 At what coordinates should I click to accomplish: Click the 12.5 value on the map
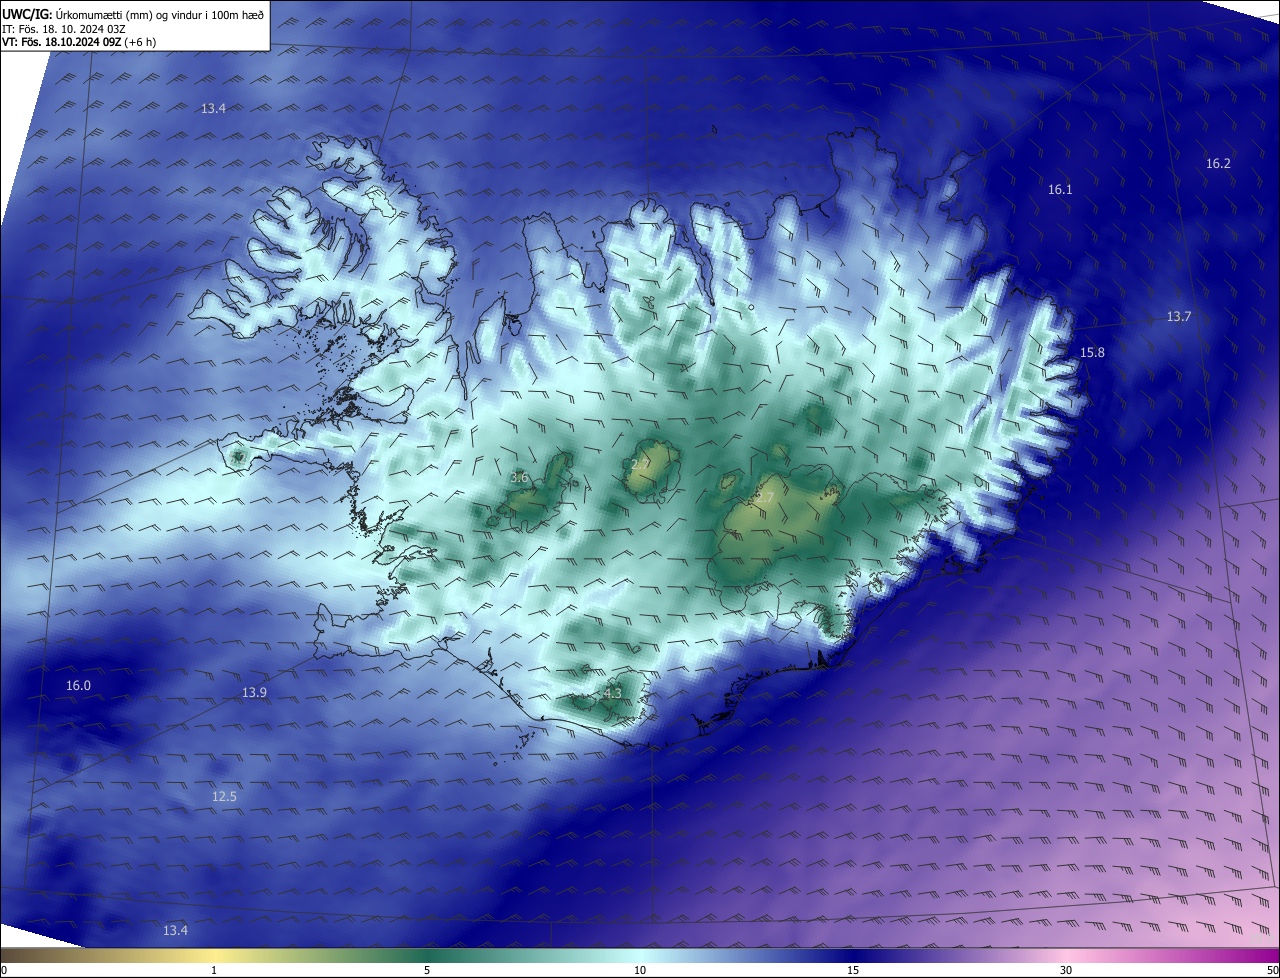coord(224,796)
